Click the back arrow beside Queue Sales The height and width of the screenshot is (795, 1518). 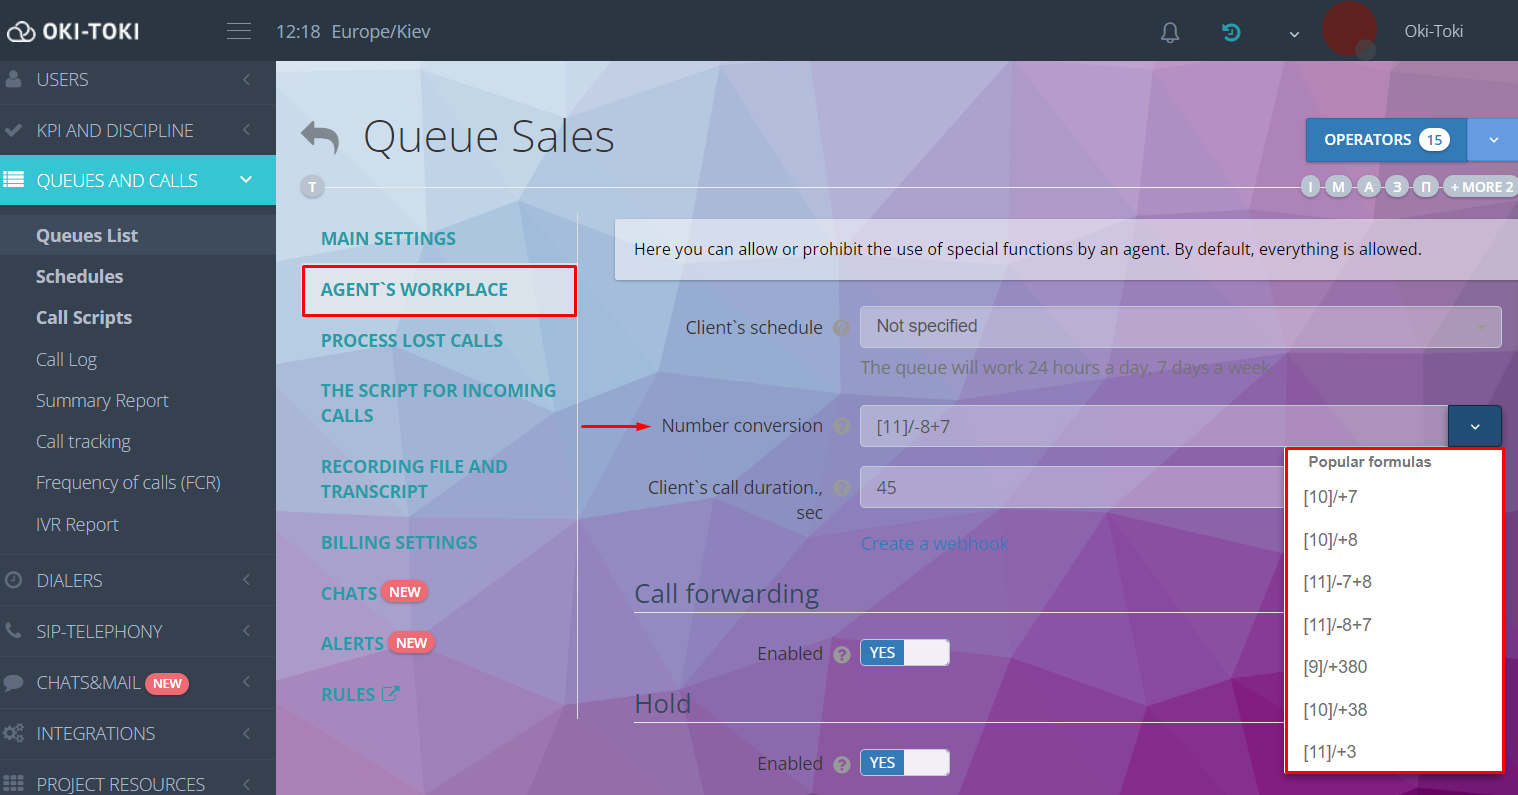tap(320, 137)
